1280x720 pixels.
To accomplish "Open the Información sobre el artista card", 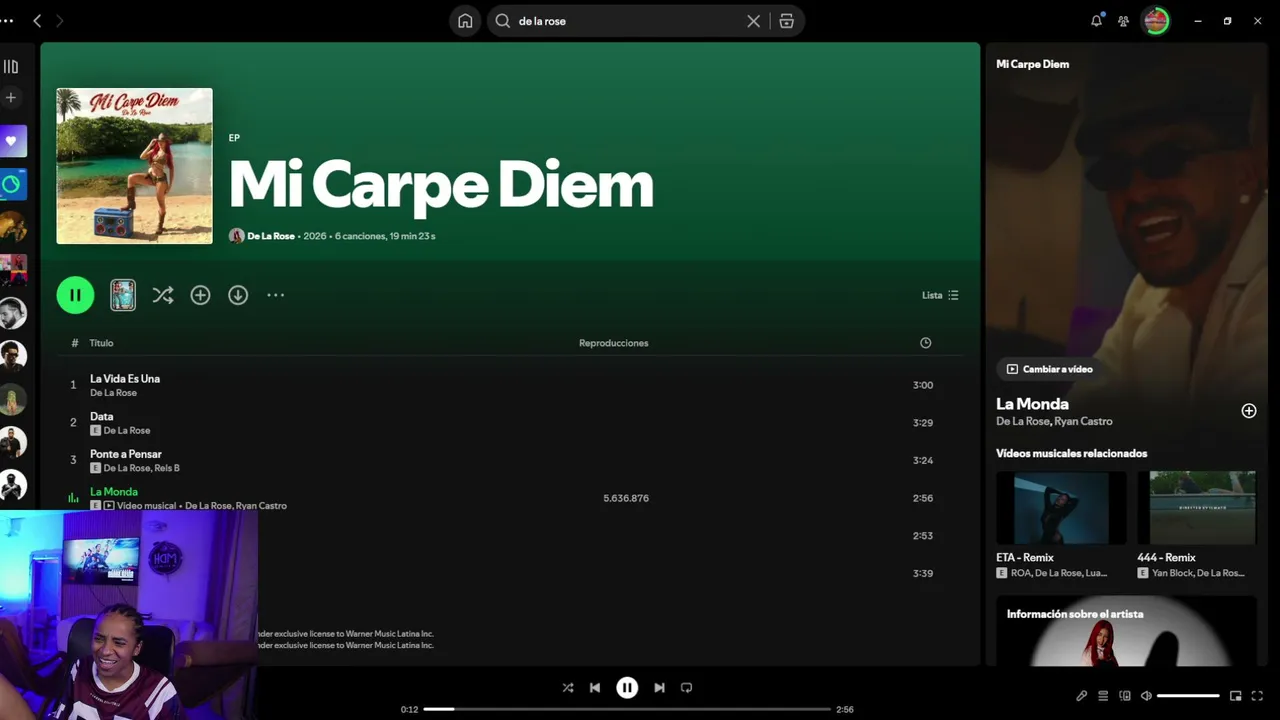I will tap(1126, 631).
